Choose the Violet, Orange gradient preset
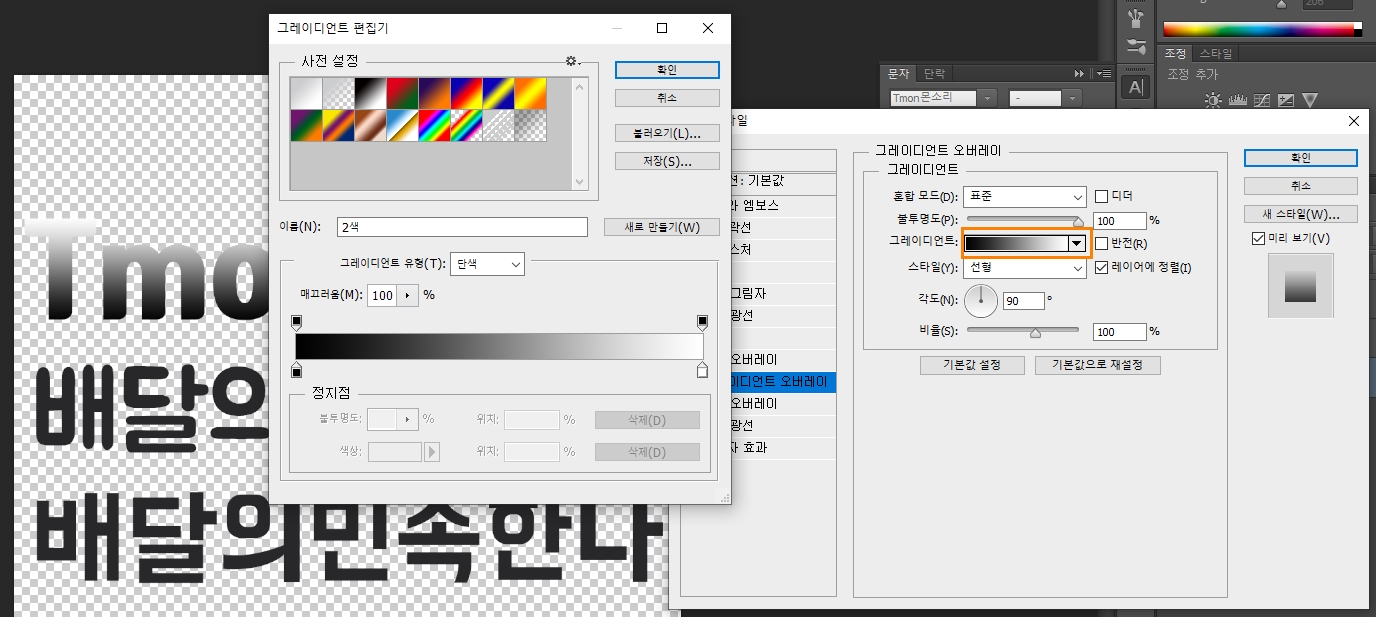This screenshot has width=1376, height=617. click(434, 93)
